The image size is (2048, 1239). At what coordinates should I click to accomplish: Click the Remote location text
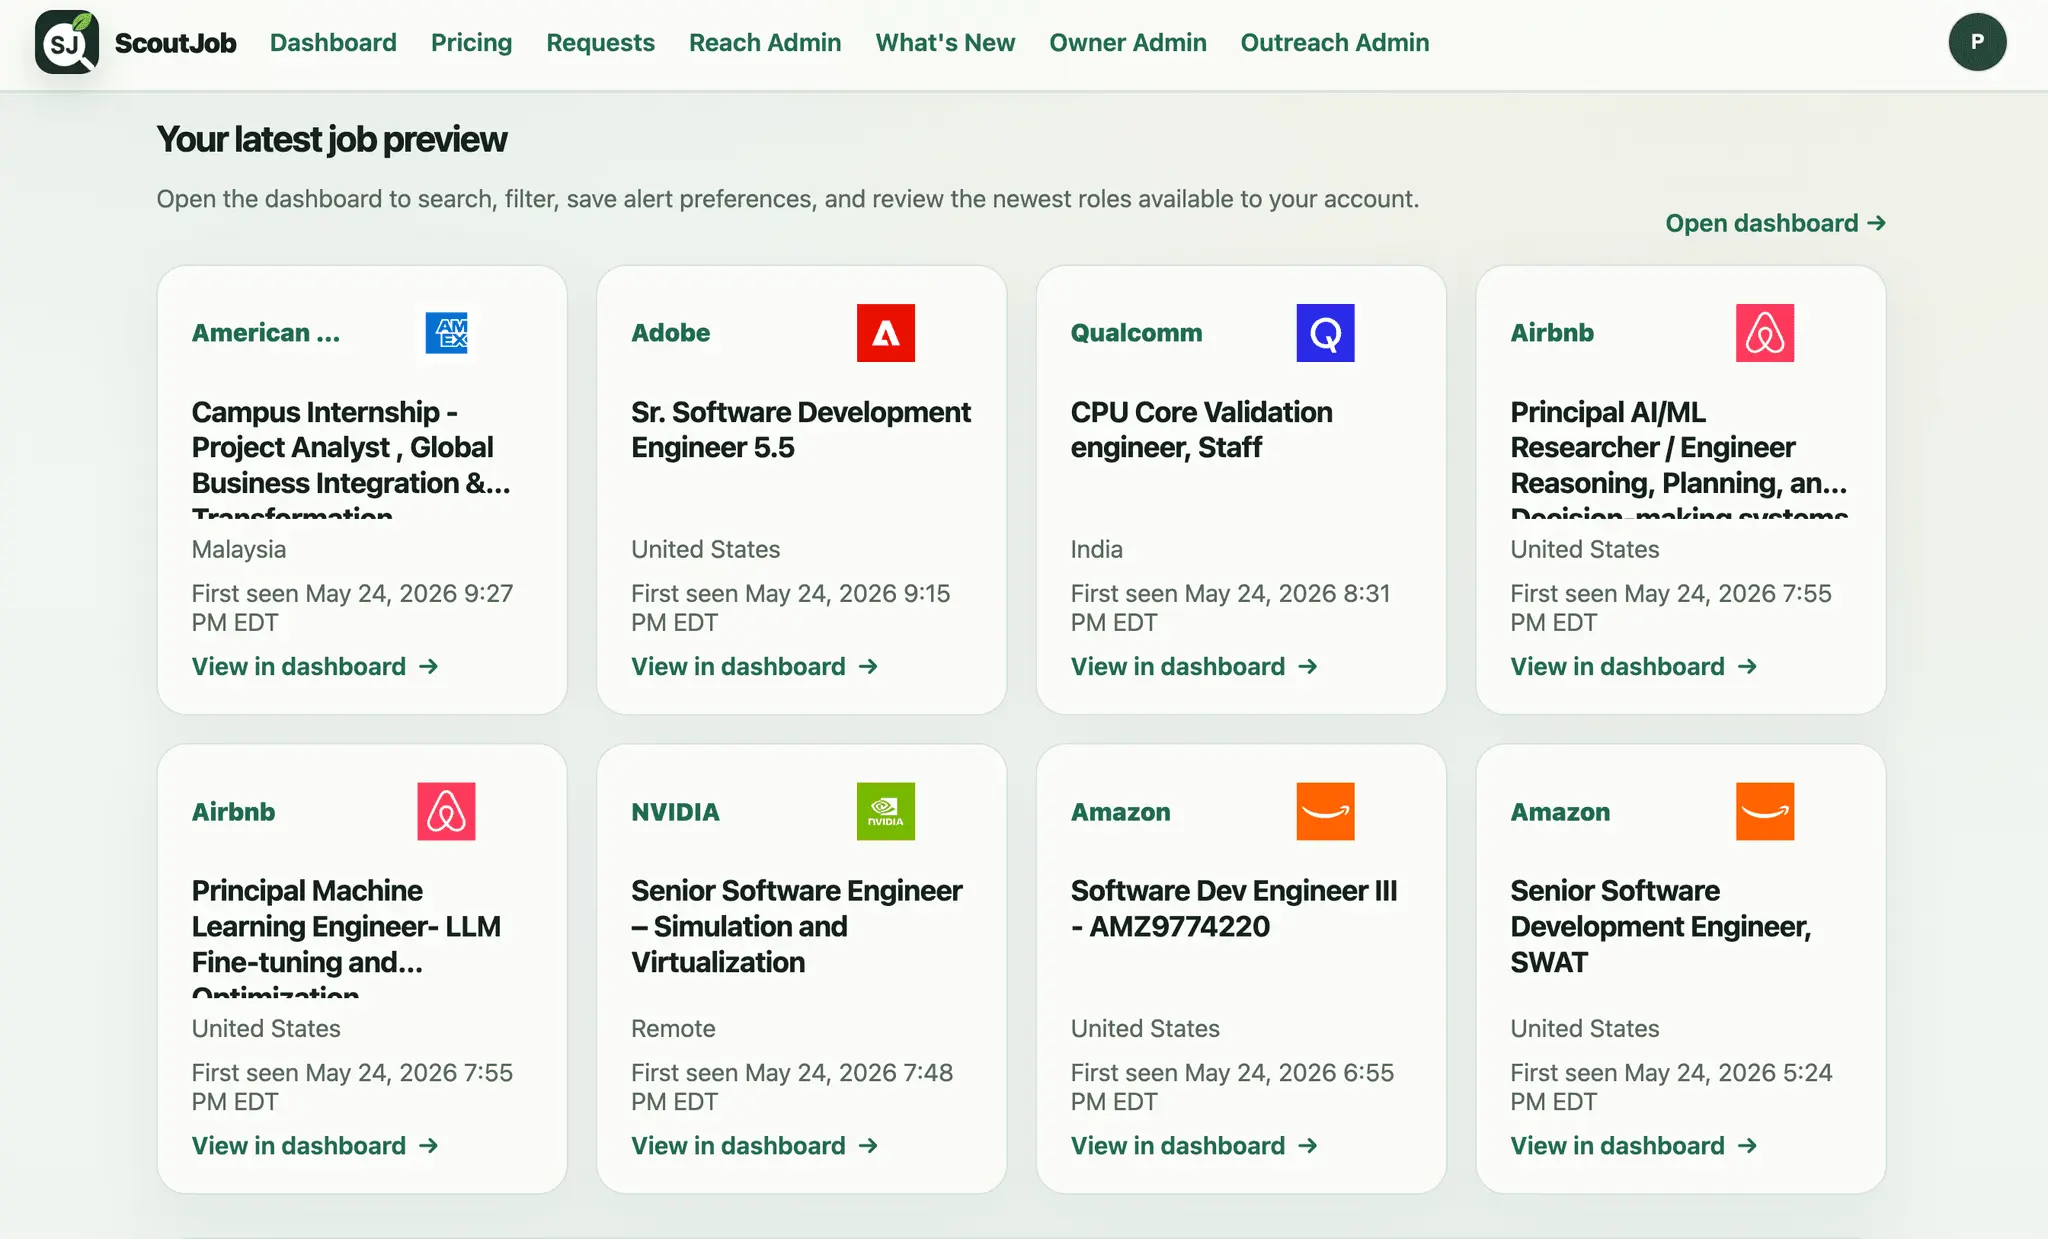673,1028
